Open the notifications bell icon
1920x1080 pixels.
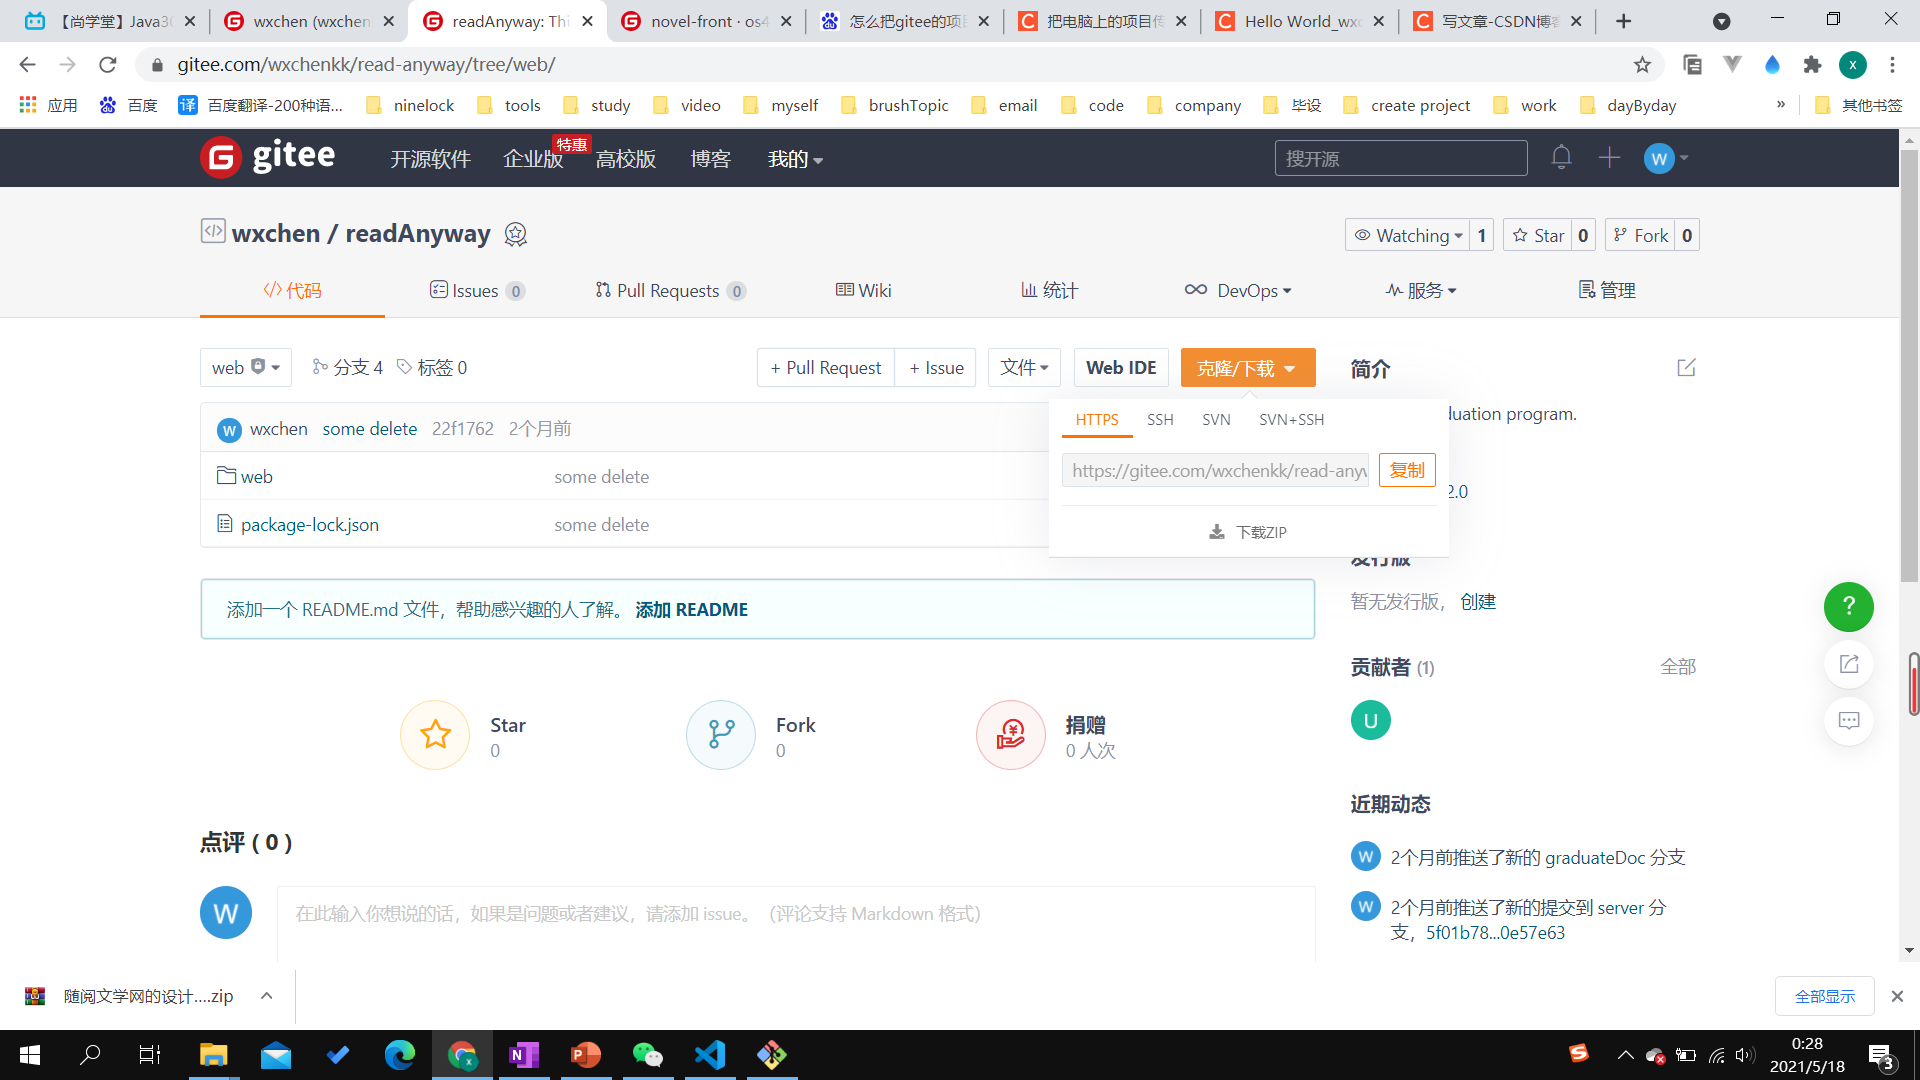[1561, 157]
